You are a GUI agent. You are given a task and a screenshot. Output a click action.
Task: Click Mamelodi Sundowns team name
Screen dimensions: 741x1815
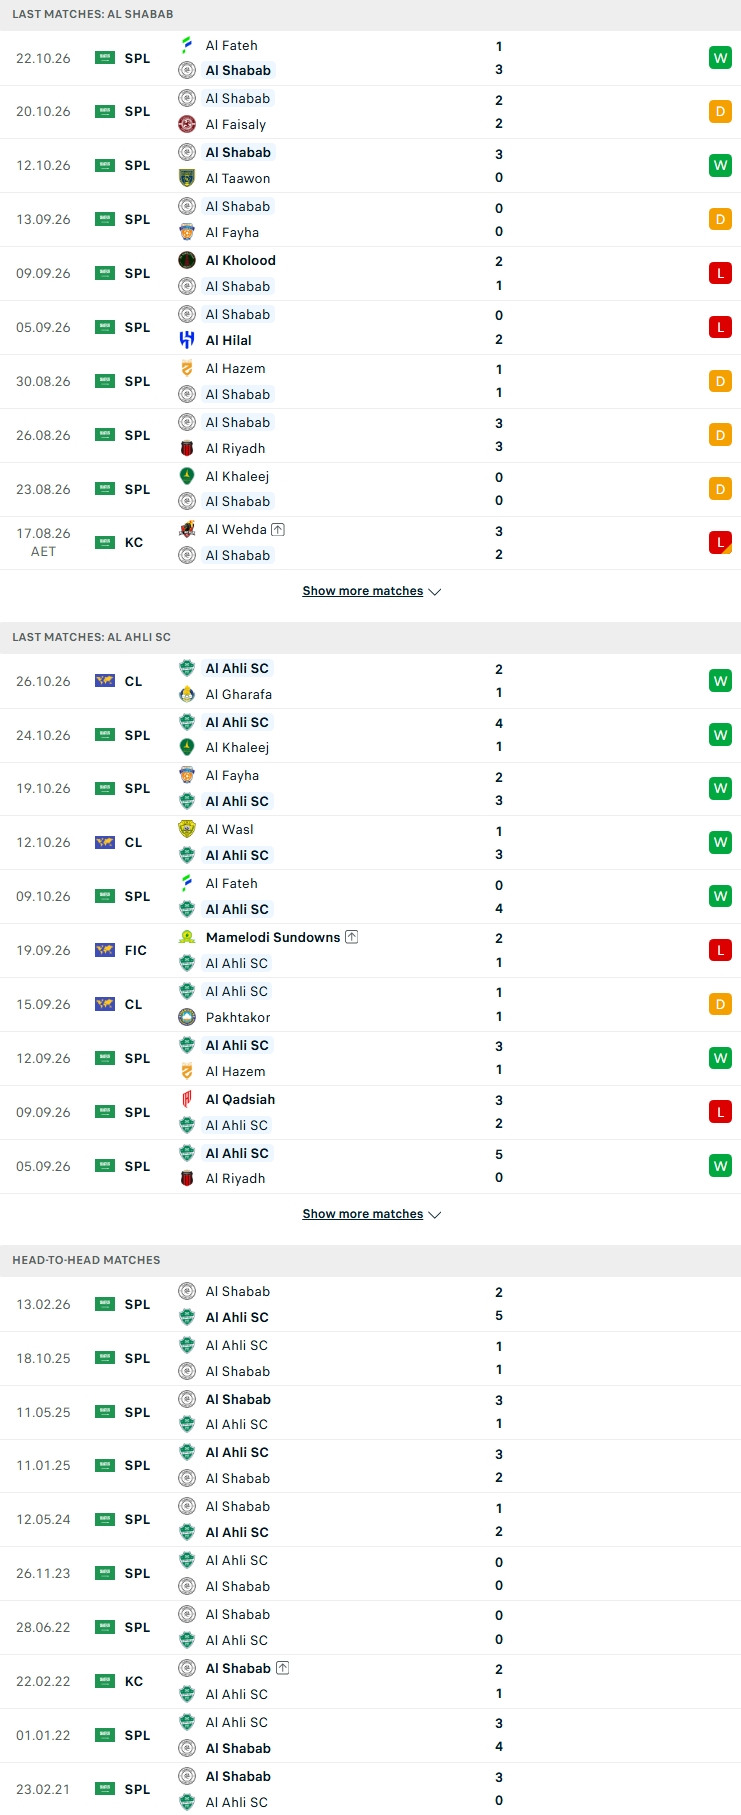point(273,937)
